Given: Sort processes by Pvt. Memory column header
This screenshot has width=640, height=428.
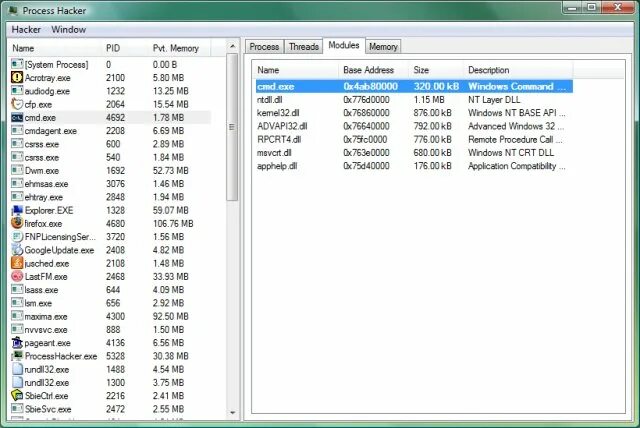Looking at the screenshot, I should coord(180,48).
